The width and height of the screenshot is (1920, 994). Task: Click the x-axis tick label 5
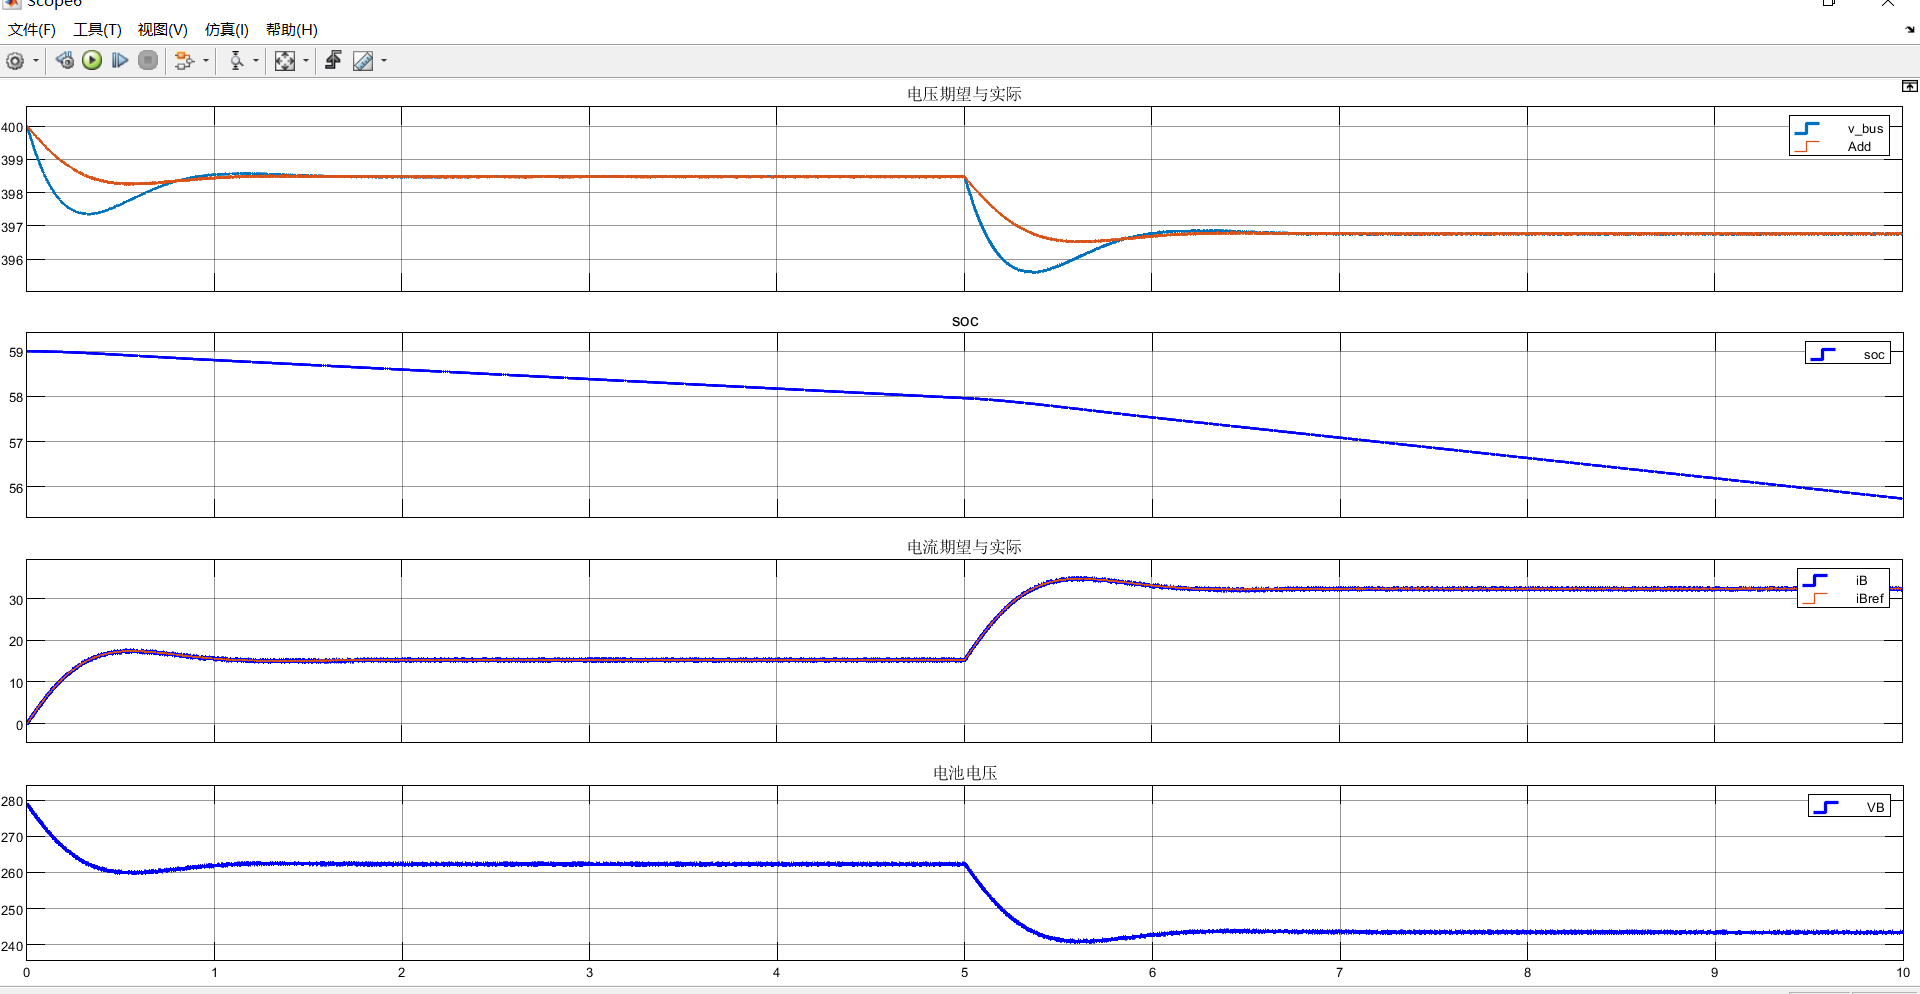(x=965, y=973)
